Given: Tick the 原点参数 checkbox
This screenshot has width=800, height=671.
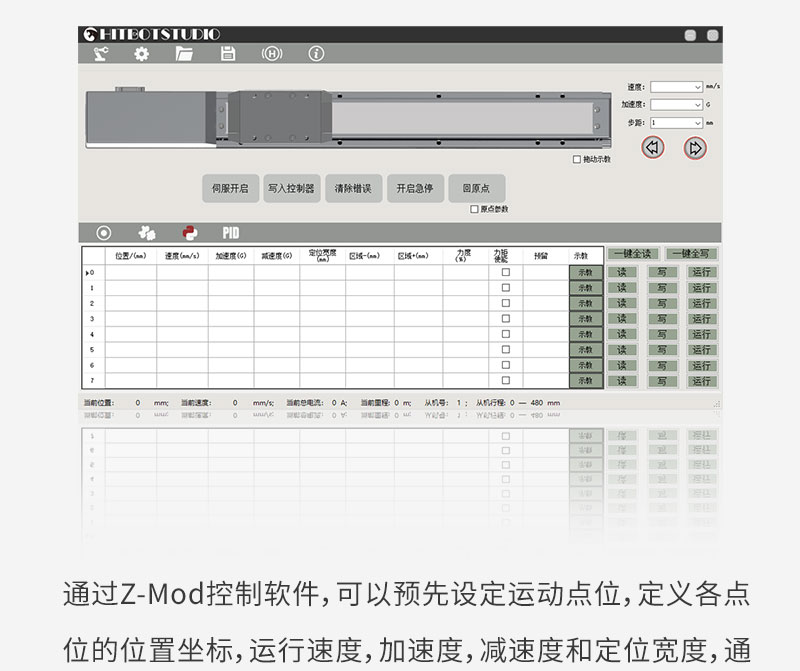Looking at the screenshot, I should point(474,209).
